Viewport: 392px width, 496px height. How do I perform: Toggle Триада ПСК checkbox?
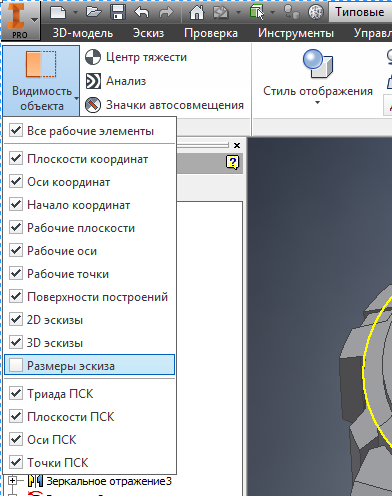coord(16,393)
